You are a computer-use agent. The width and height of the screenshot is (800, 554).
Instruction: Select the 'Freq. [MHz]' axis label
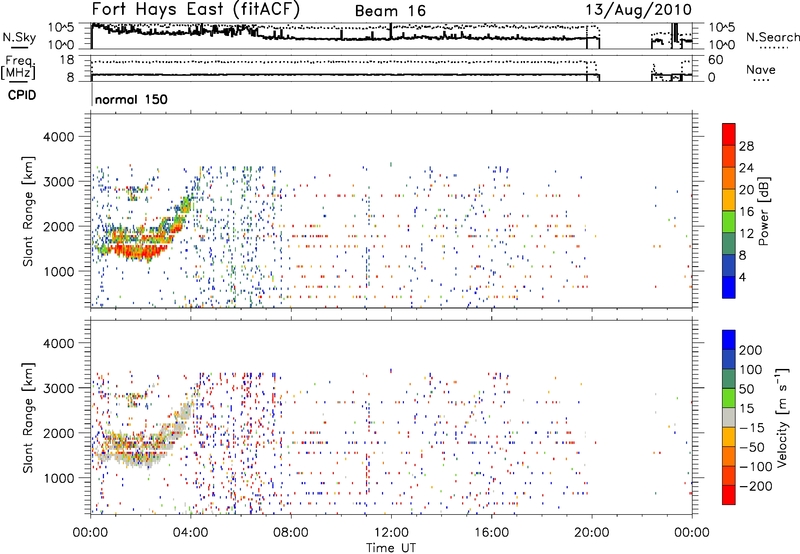click(x=18, y=68)
